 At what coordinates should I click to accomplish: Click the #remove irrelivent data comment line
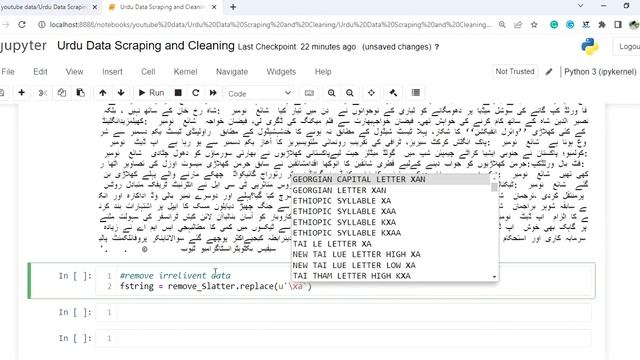click(175, 276)
